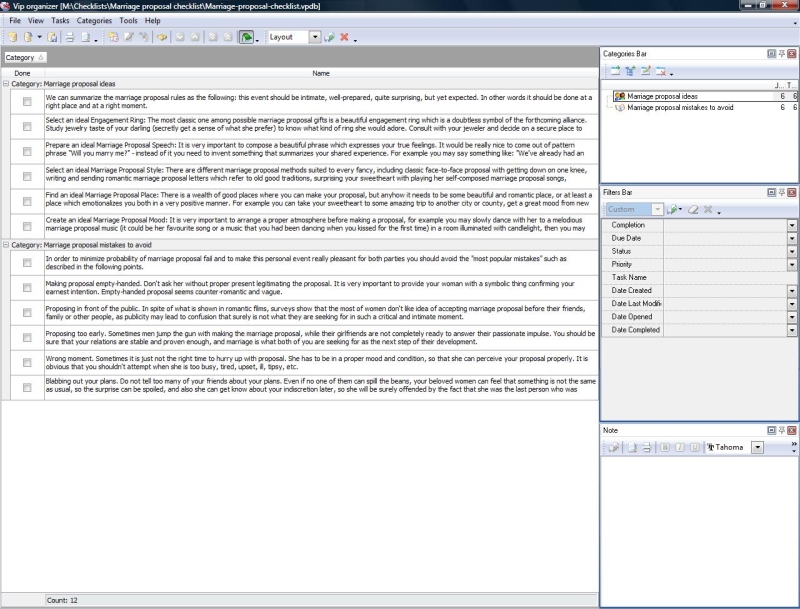Click the Category grouping header button
Image resolution: width=800 pixels, height=609 pixels.
click(24, 58)
